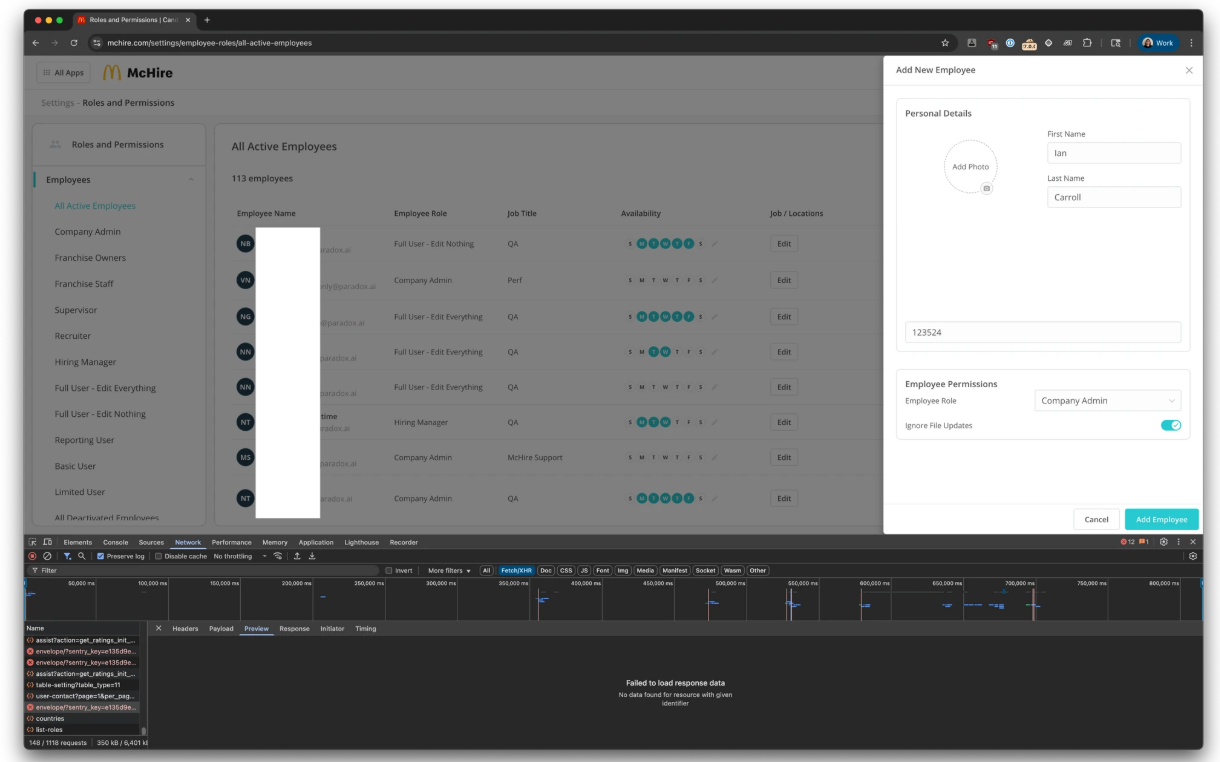Screen dimensions: 1220x762
Task: Uncheck the Preserve log checkbox
Action: [x=100, y=556]
